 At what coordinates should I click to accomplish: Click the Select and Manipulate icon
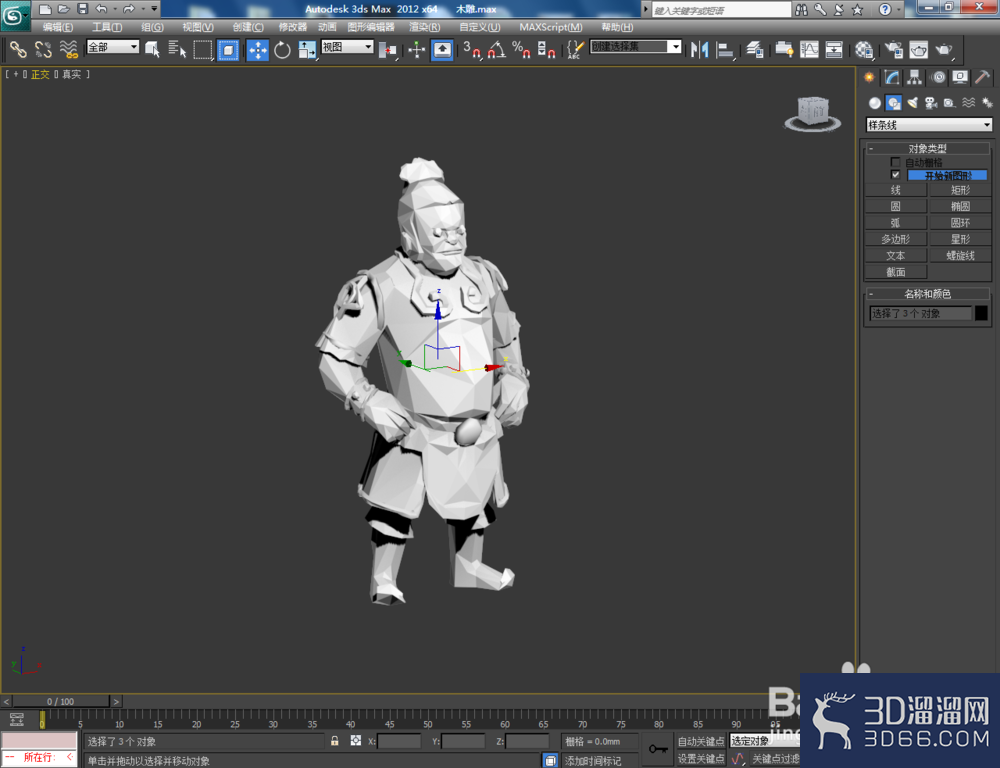click(416, 49)
